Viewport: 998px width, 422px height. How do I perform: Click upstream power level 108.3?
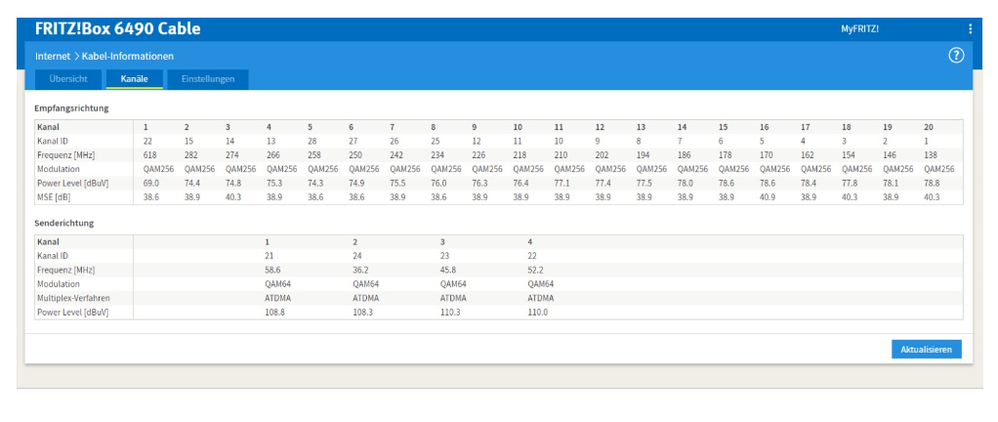(x=362, y=312)
